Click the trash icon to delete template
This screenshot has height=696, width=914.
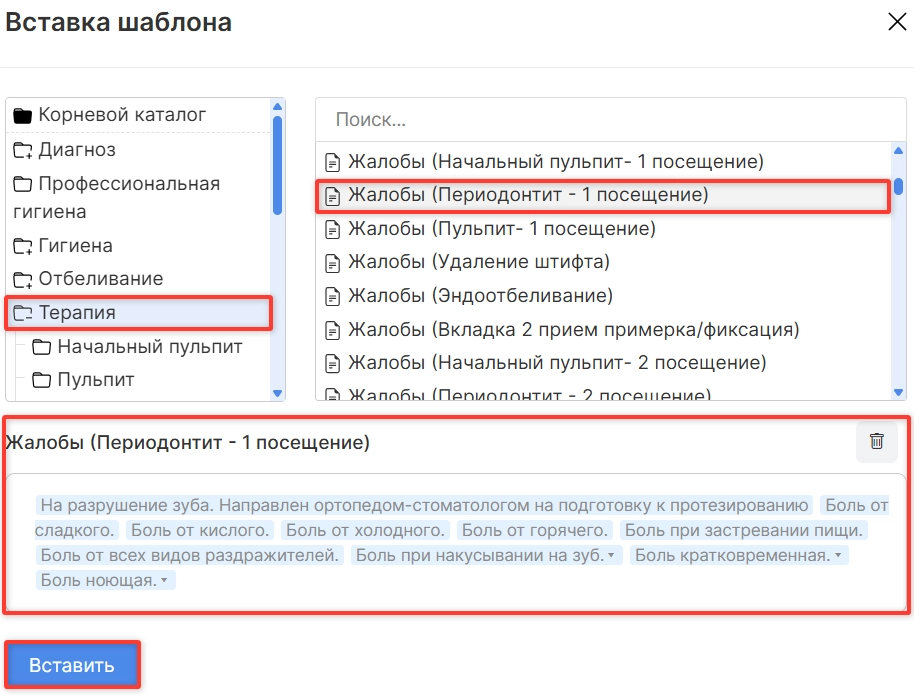click(877, 441)
